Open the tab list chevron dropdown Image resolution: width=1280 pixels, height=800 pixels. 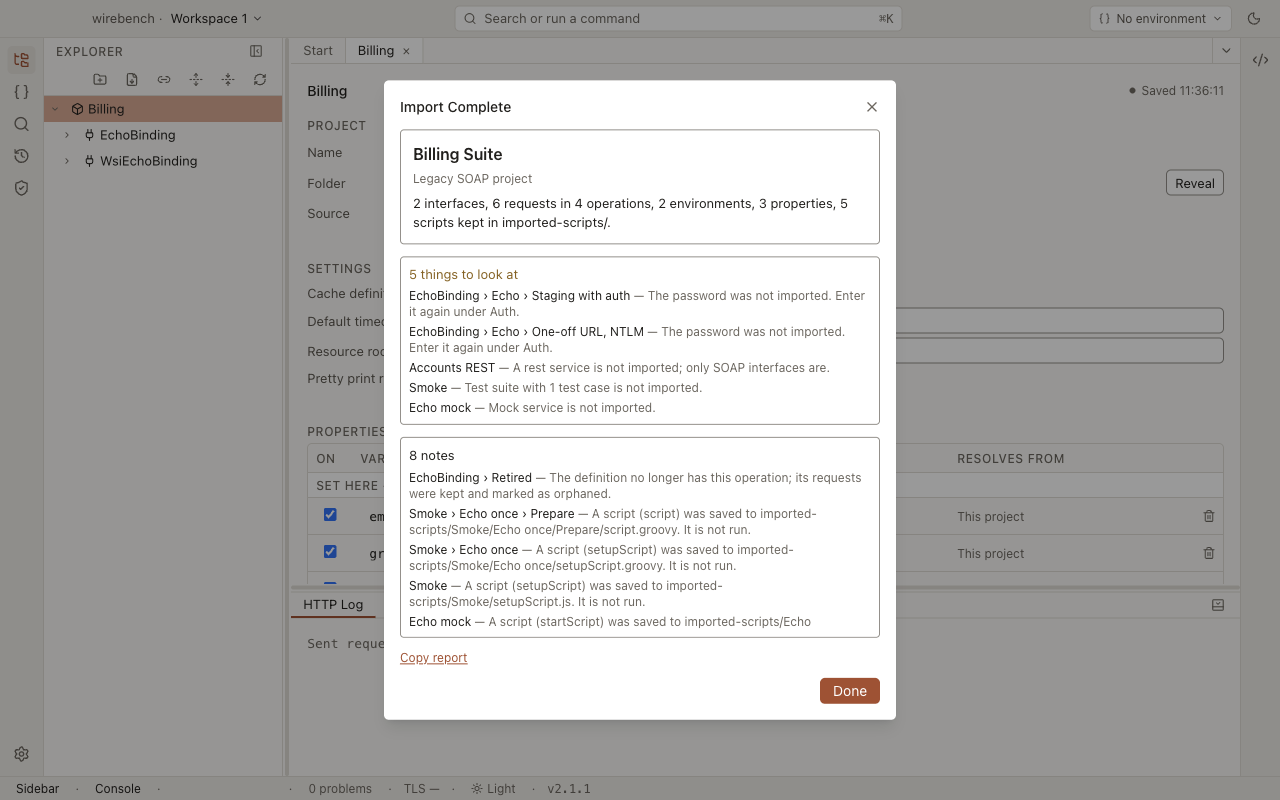[1226, 50]
